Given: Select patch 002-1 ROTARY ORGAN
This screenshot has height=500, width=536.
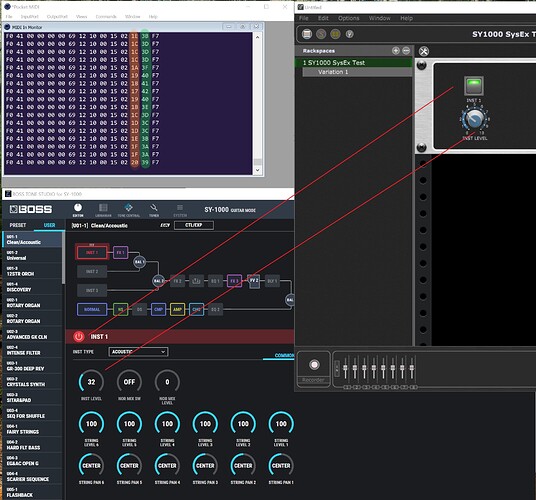Looking at the screenshot, I should [33, 302].
